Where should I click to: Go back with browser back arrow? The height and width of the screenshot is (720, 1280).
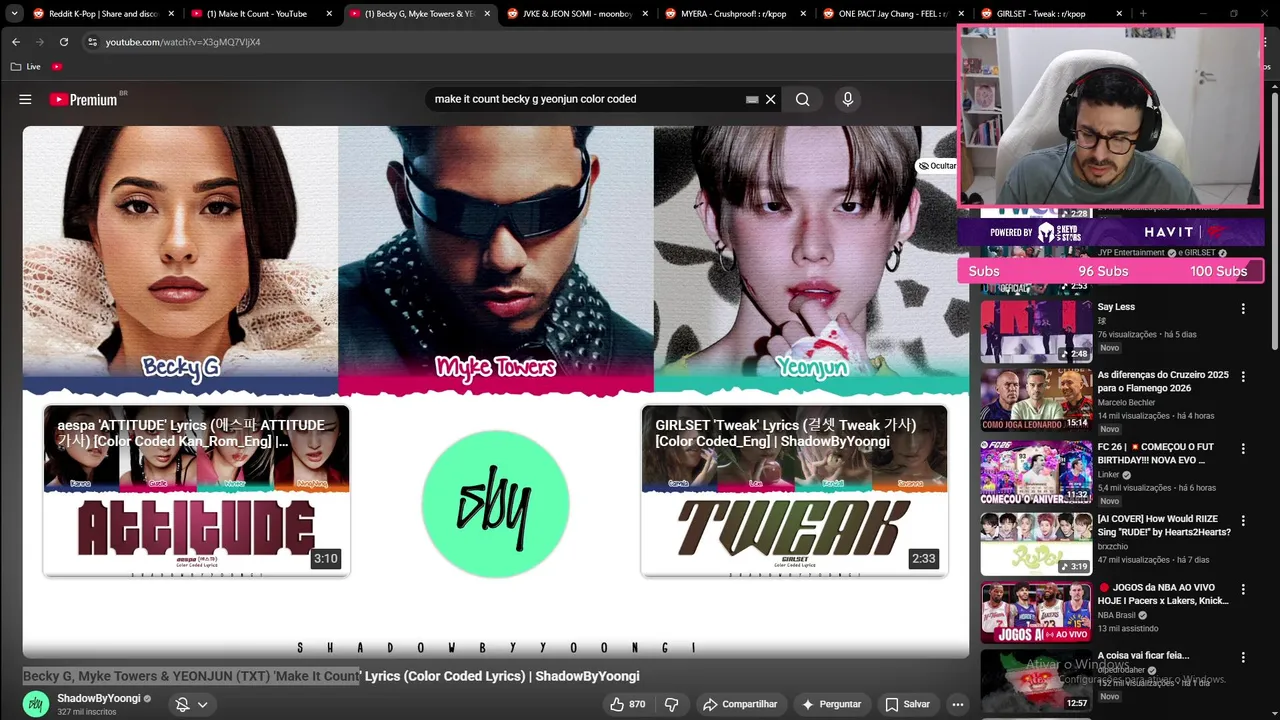tap(16, 42)
